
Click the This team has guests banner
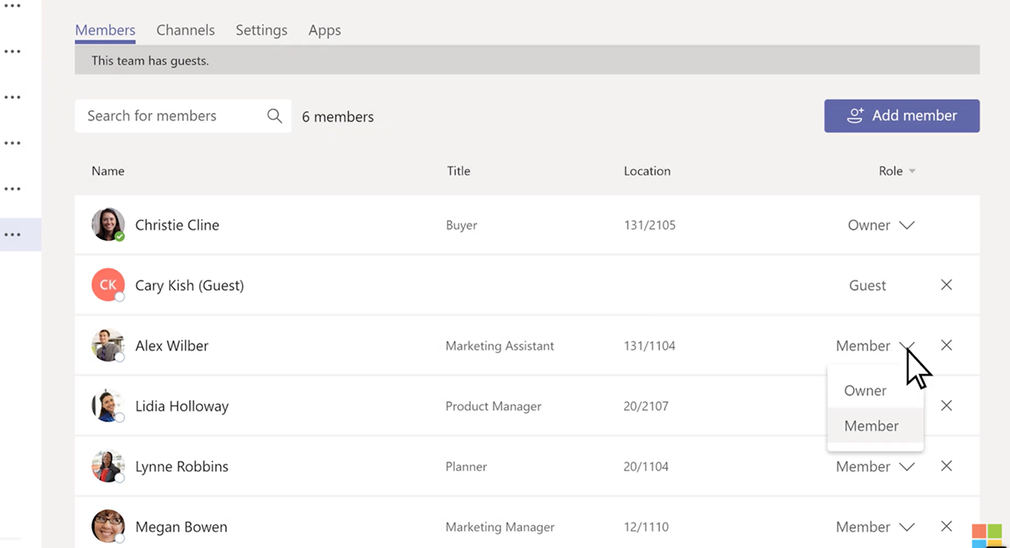point(527,61)
